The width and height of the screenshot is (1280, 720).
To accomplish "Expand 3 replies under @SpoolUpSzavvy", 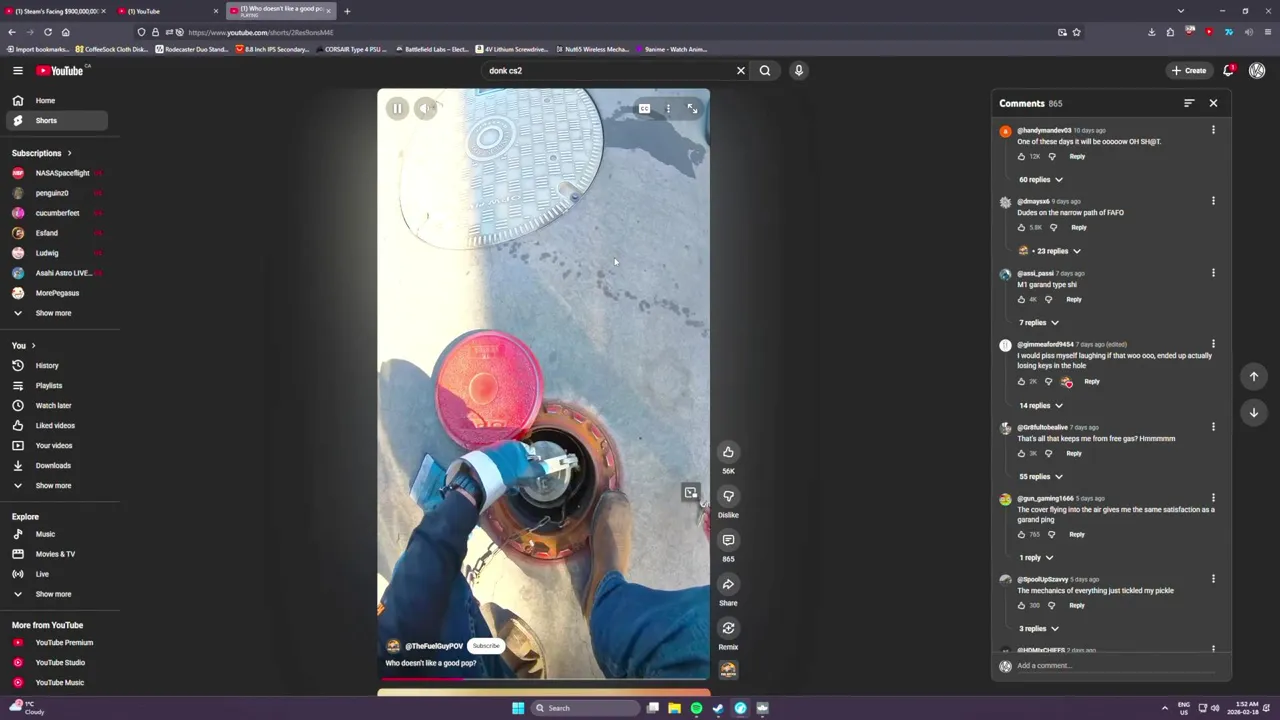I will (1039, 628).
